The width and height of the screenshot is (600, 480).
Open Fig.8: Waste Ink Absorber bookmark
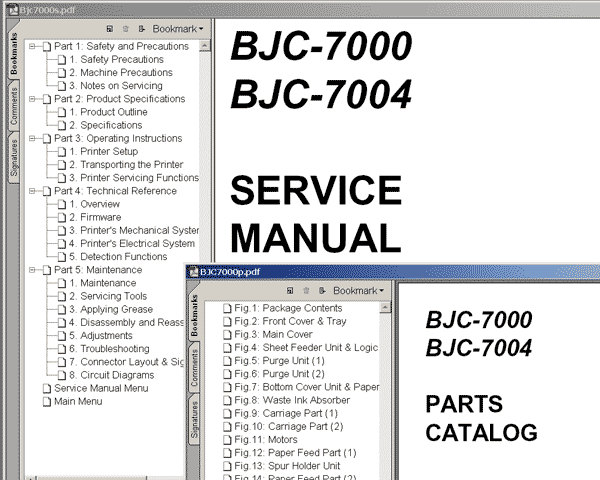(292, 400)
